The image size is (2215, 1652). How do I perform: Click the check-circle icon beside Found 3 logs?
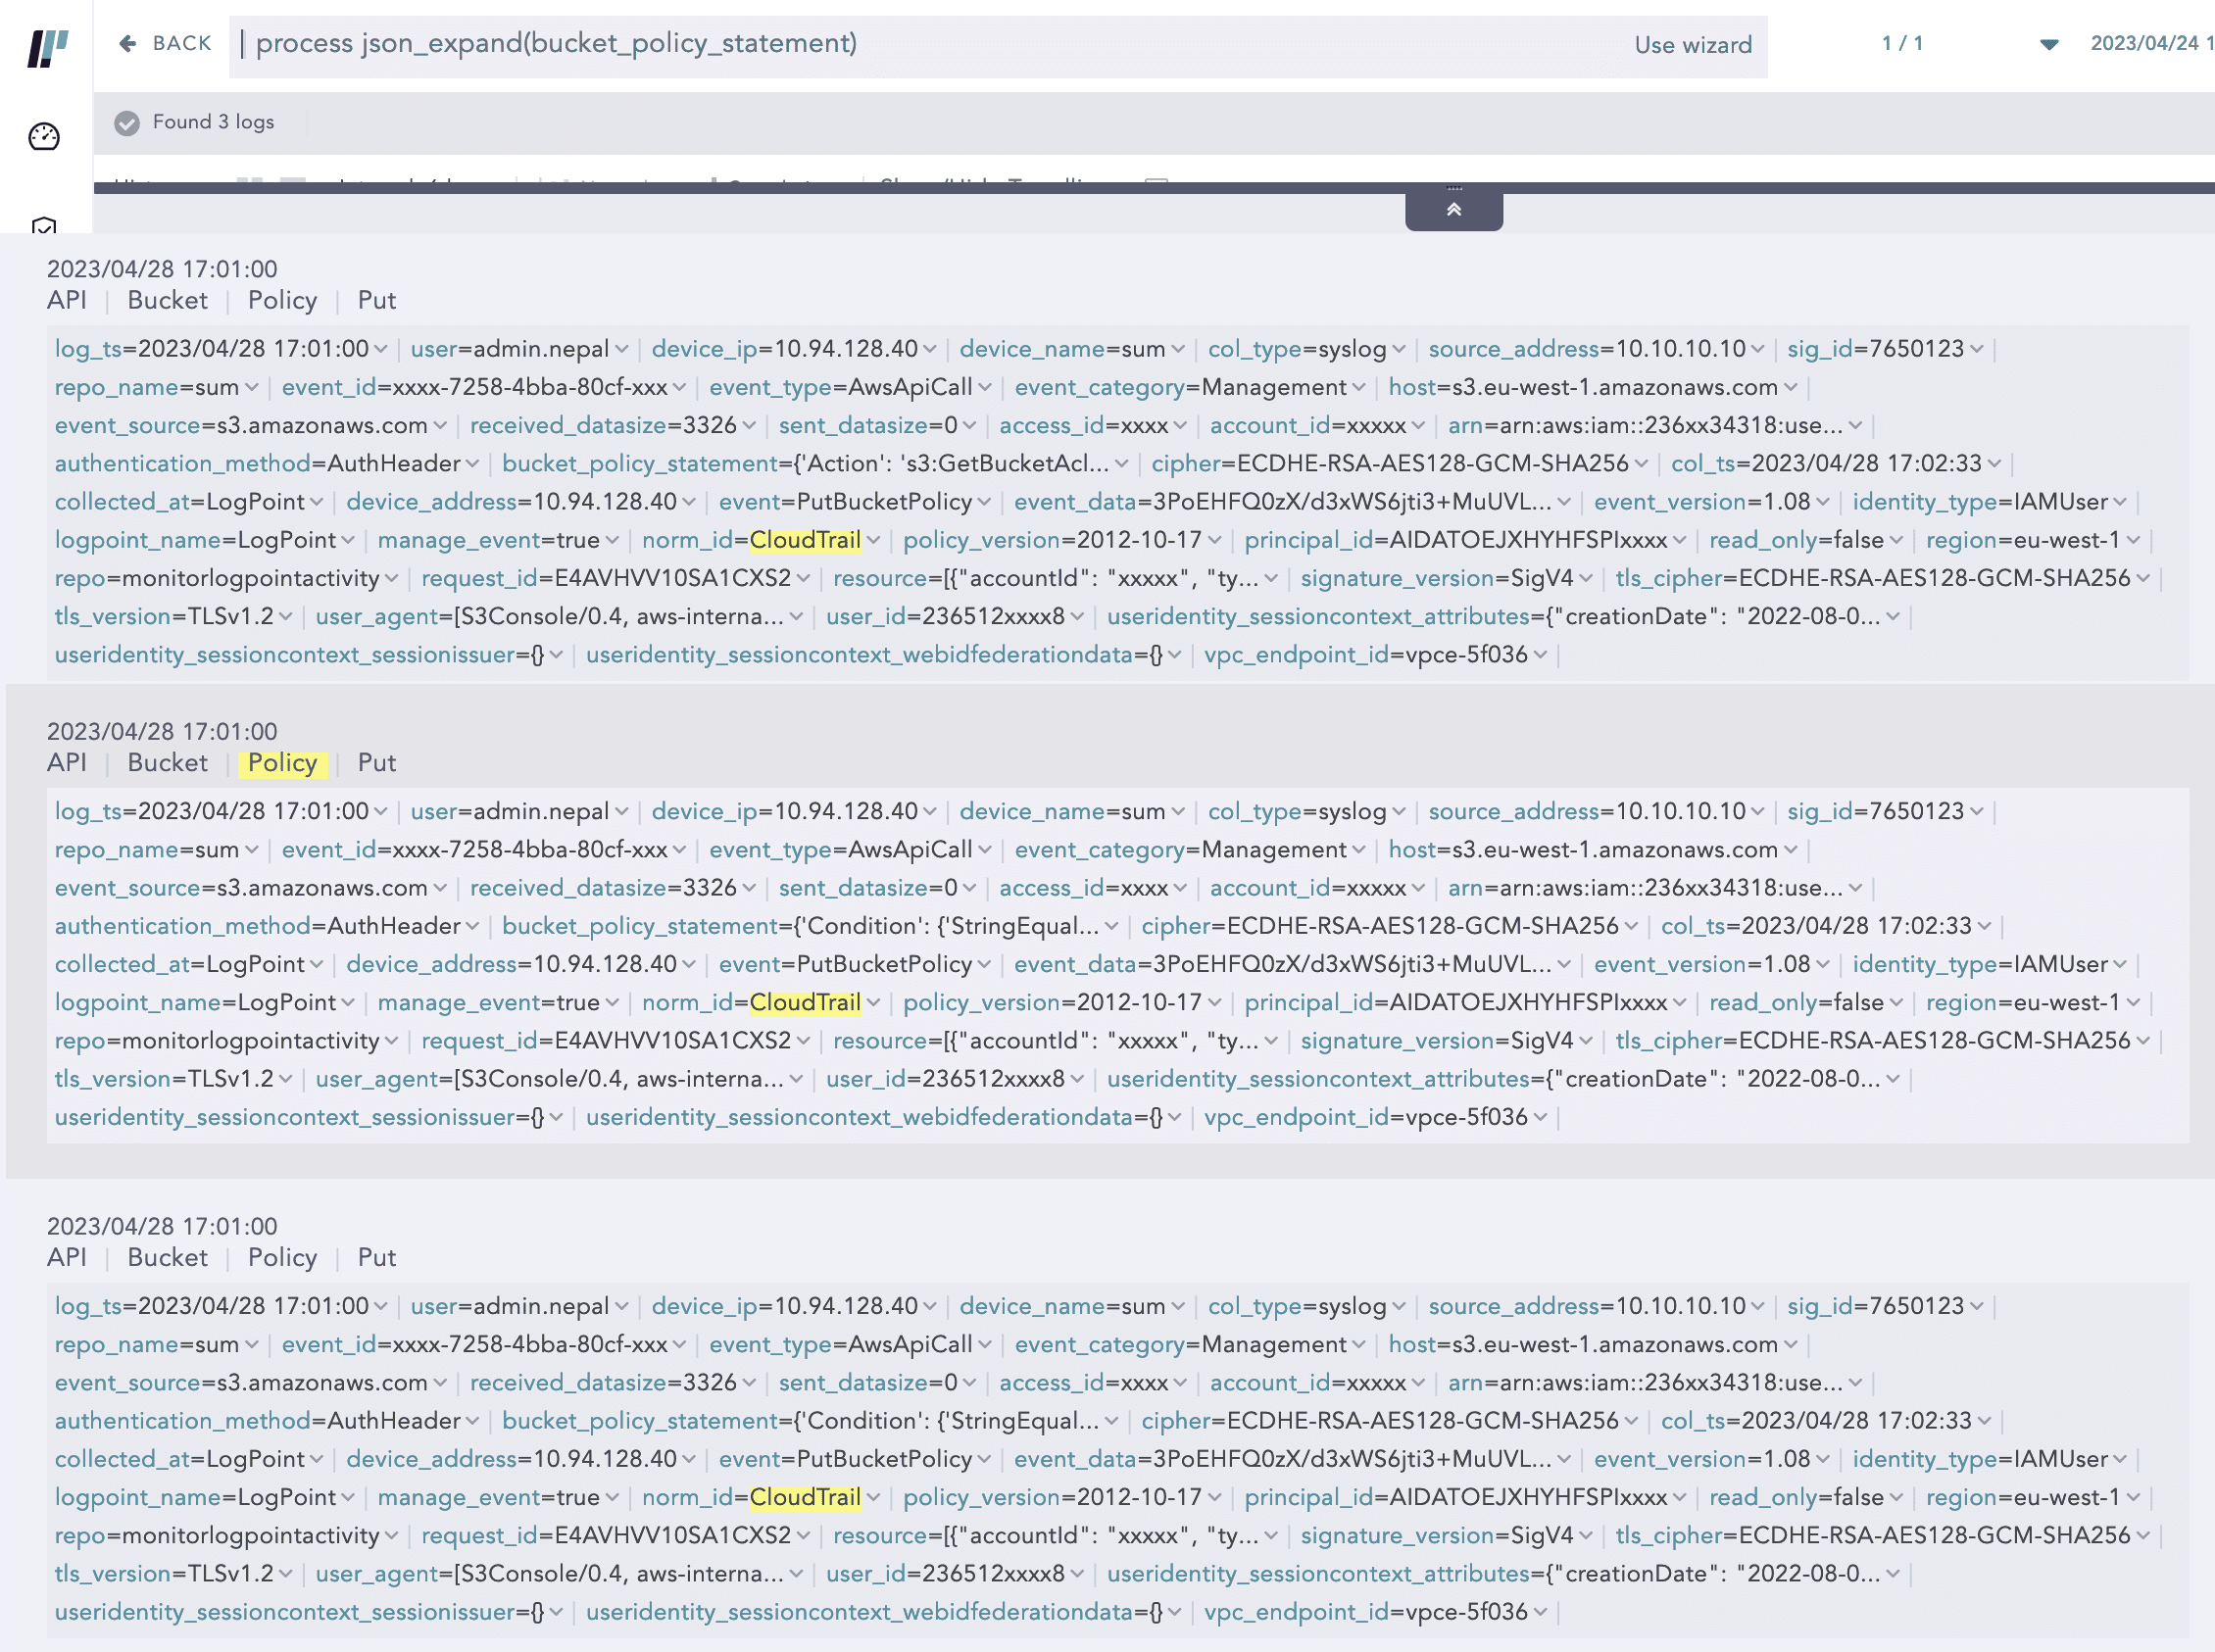pos(127,122)
